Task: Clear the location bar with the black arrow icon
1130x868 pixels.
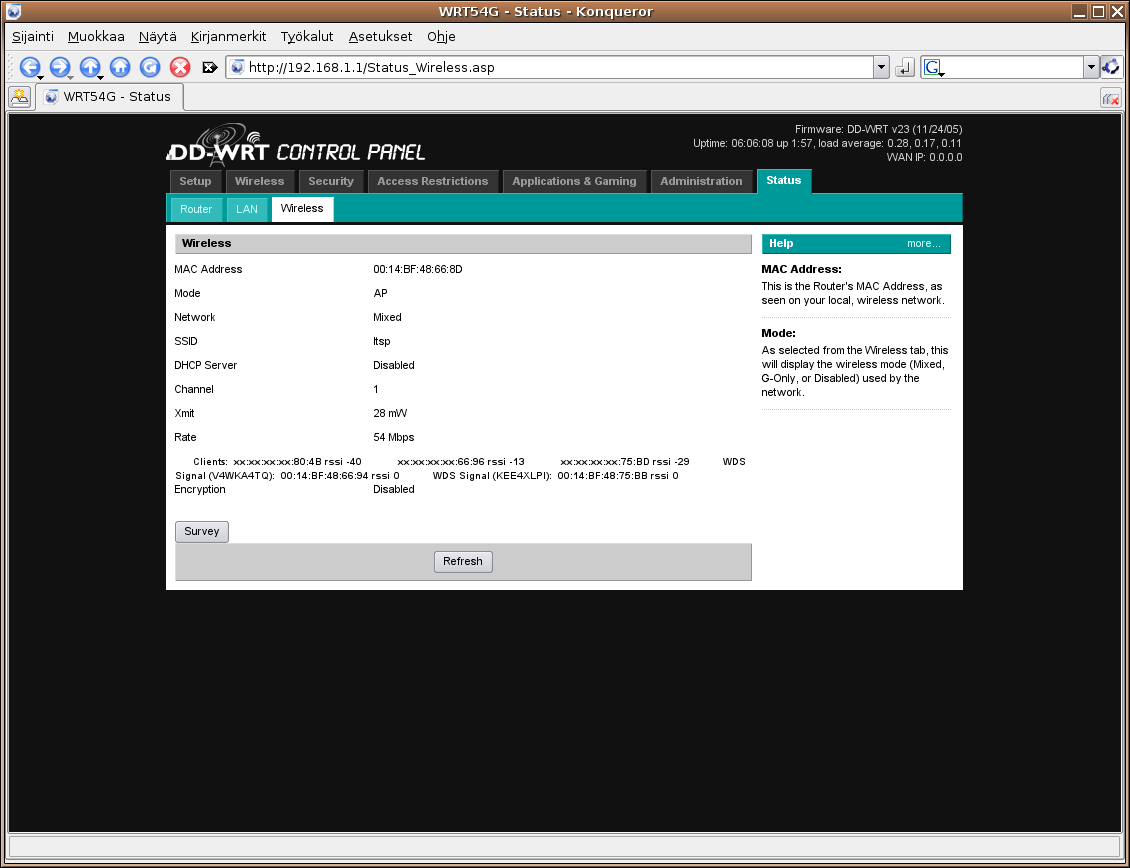Action: tap(210, 68)
